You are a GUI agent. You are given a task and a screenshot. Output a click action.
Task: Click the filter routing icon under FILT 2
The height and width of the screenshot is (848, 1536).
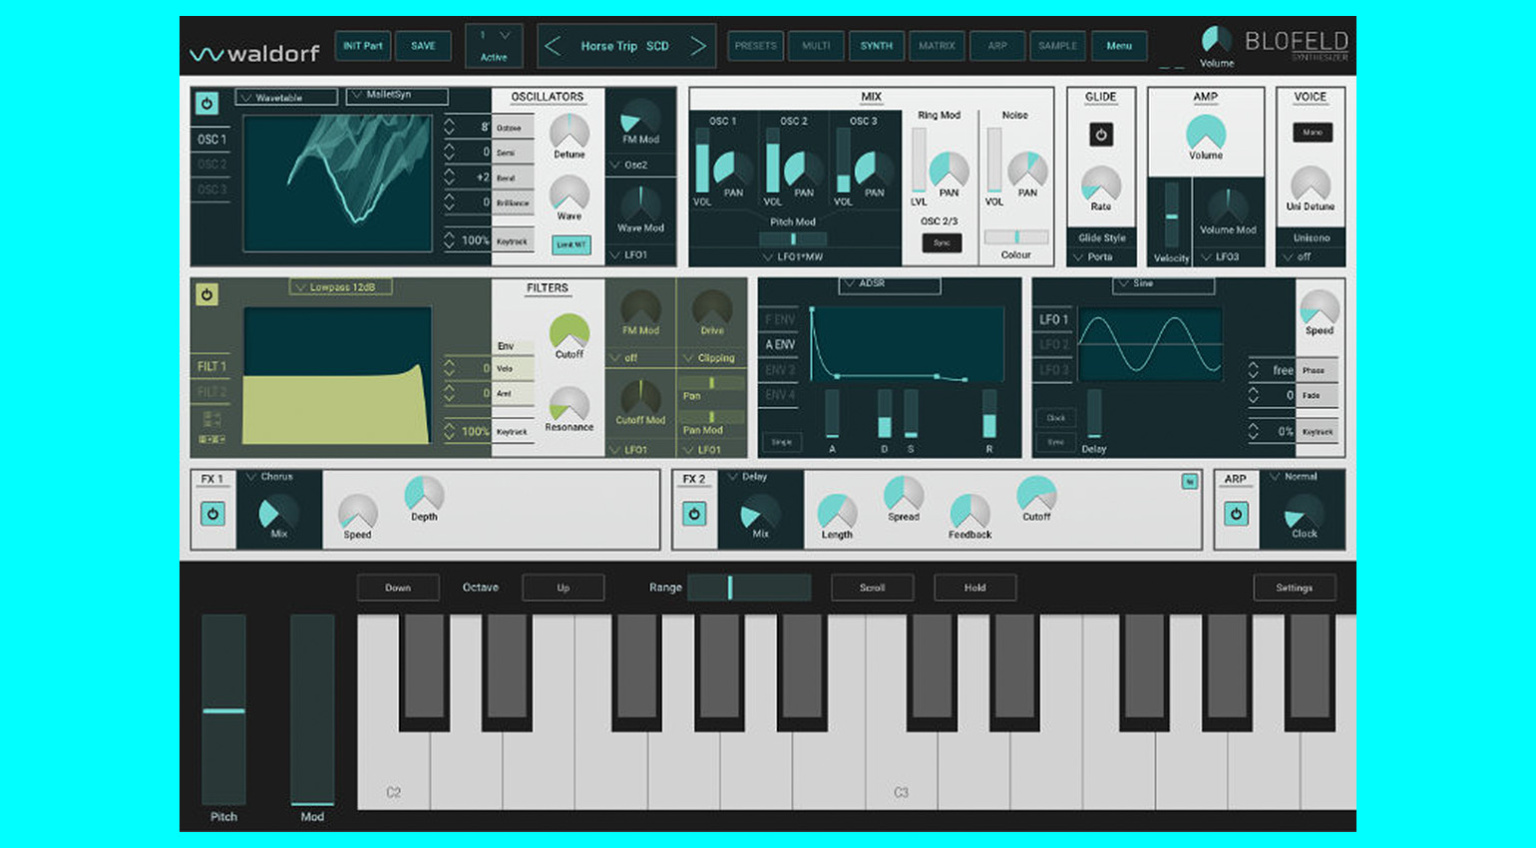[212, 419]
